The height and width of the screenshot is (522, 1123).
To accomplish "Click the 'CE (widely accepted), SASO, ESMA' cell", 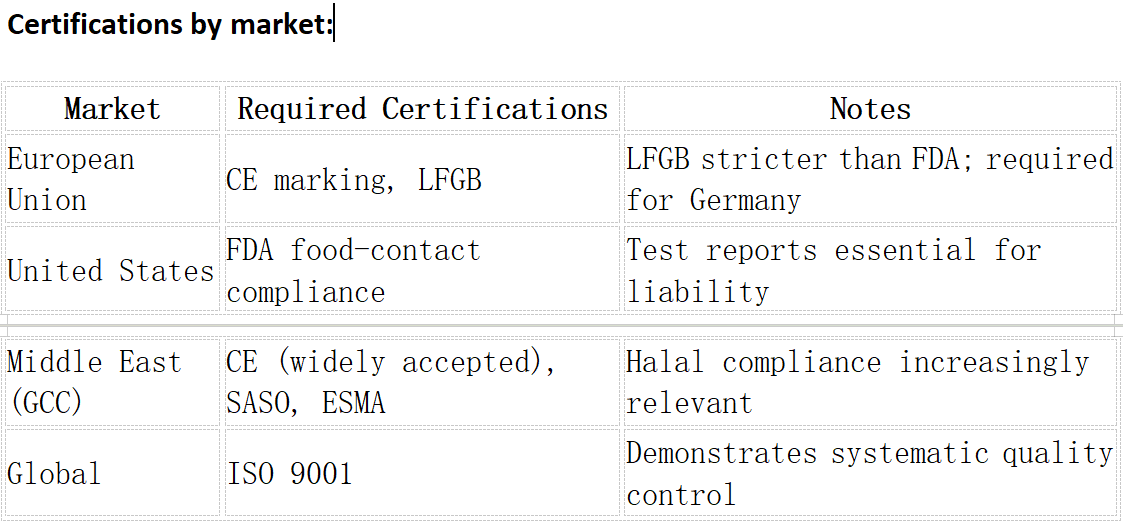I will (x=423, y=382).
